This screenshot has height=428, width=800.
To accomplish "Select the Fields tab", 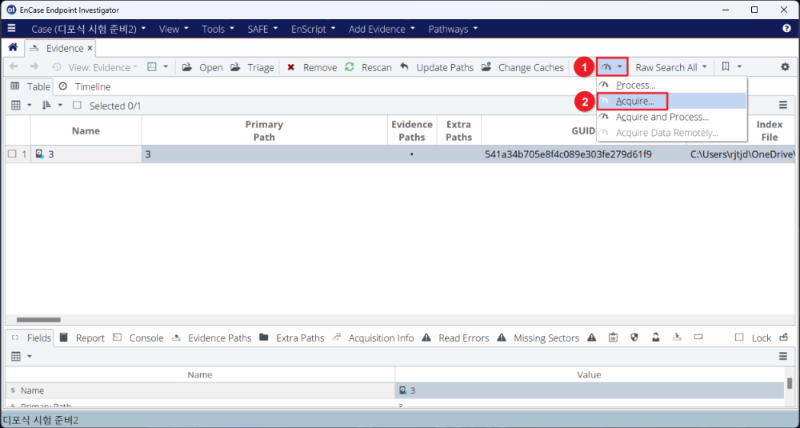I will click(31, 338).
